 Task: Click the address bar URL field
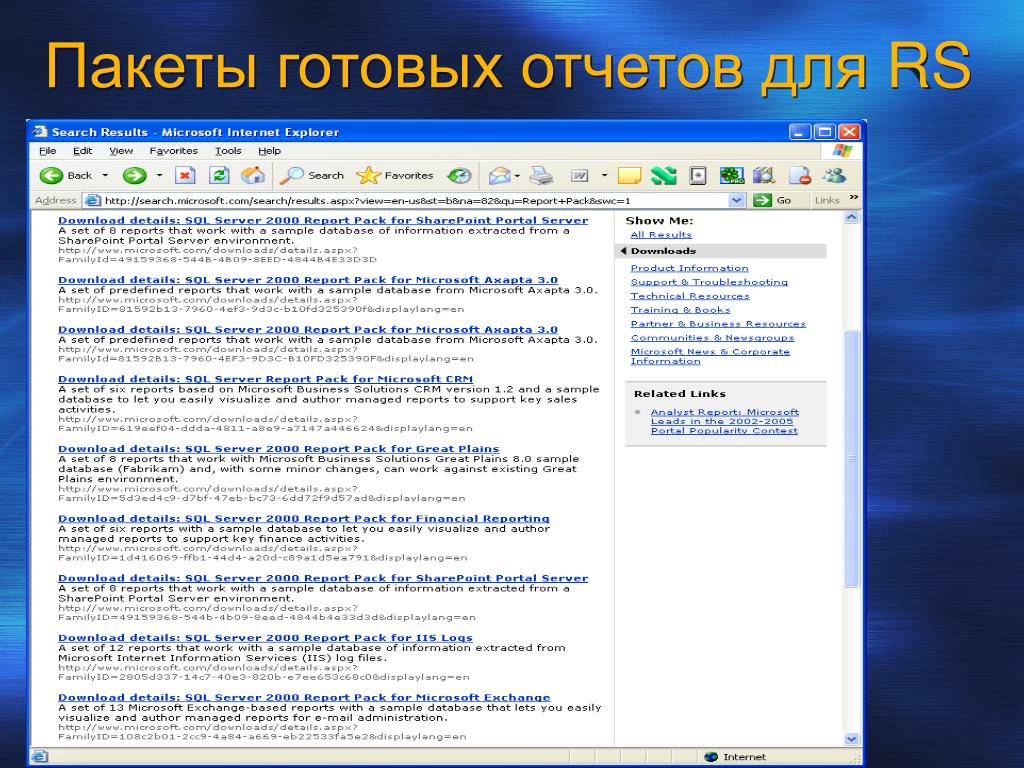pos(415,200)
